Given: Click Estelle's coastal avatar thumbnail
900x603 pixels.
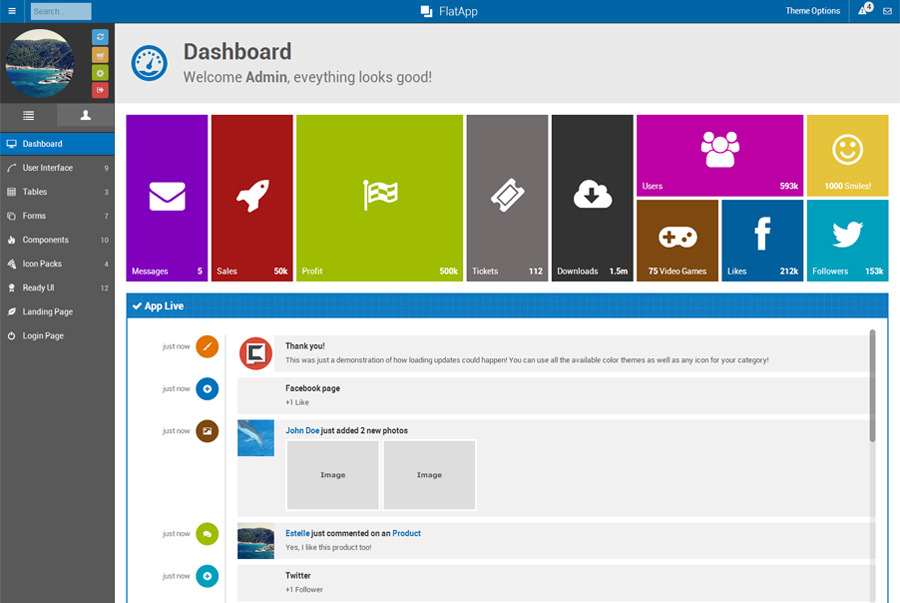Looking at the screenshot, I should (255, 540).
